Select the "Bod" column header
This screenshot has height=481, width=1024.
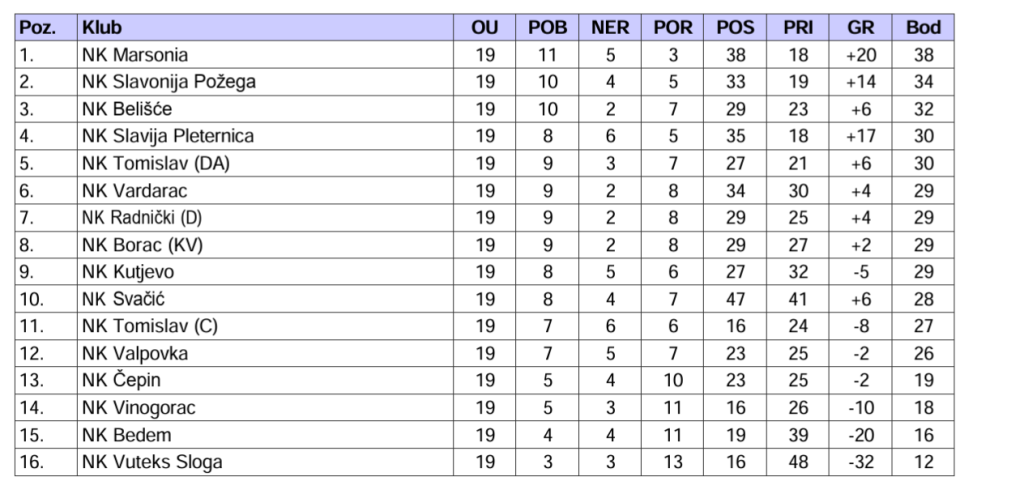pos(923,28)
